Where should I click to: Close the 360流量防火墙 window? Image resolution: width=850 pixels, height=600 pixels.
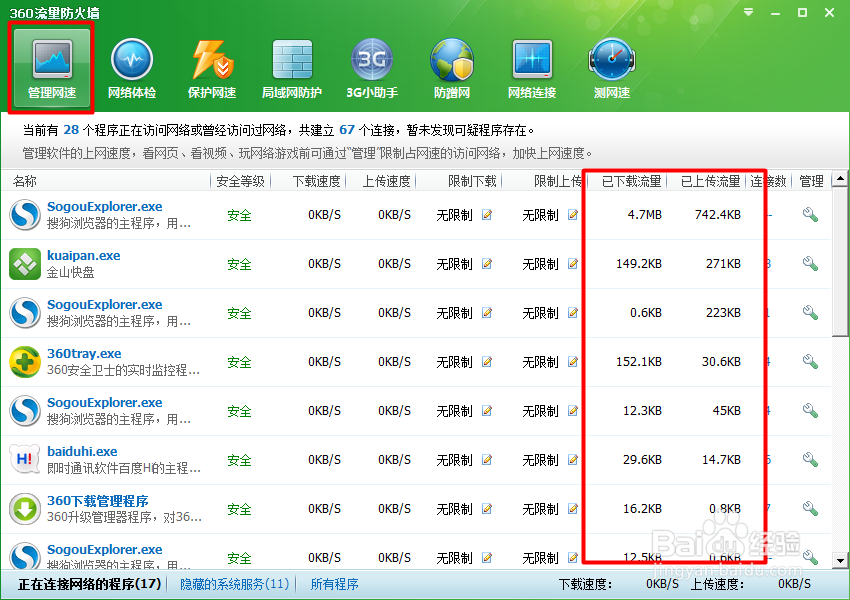[829, 12]
